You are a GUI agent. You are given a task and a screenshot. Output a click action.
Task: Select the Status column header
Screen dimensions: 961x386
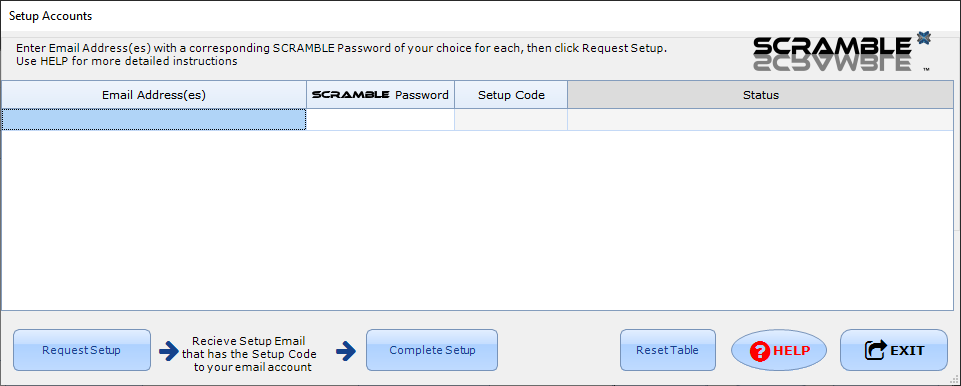coord(761,95)
